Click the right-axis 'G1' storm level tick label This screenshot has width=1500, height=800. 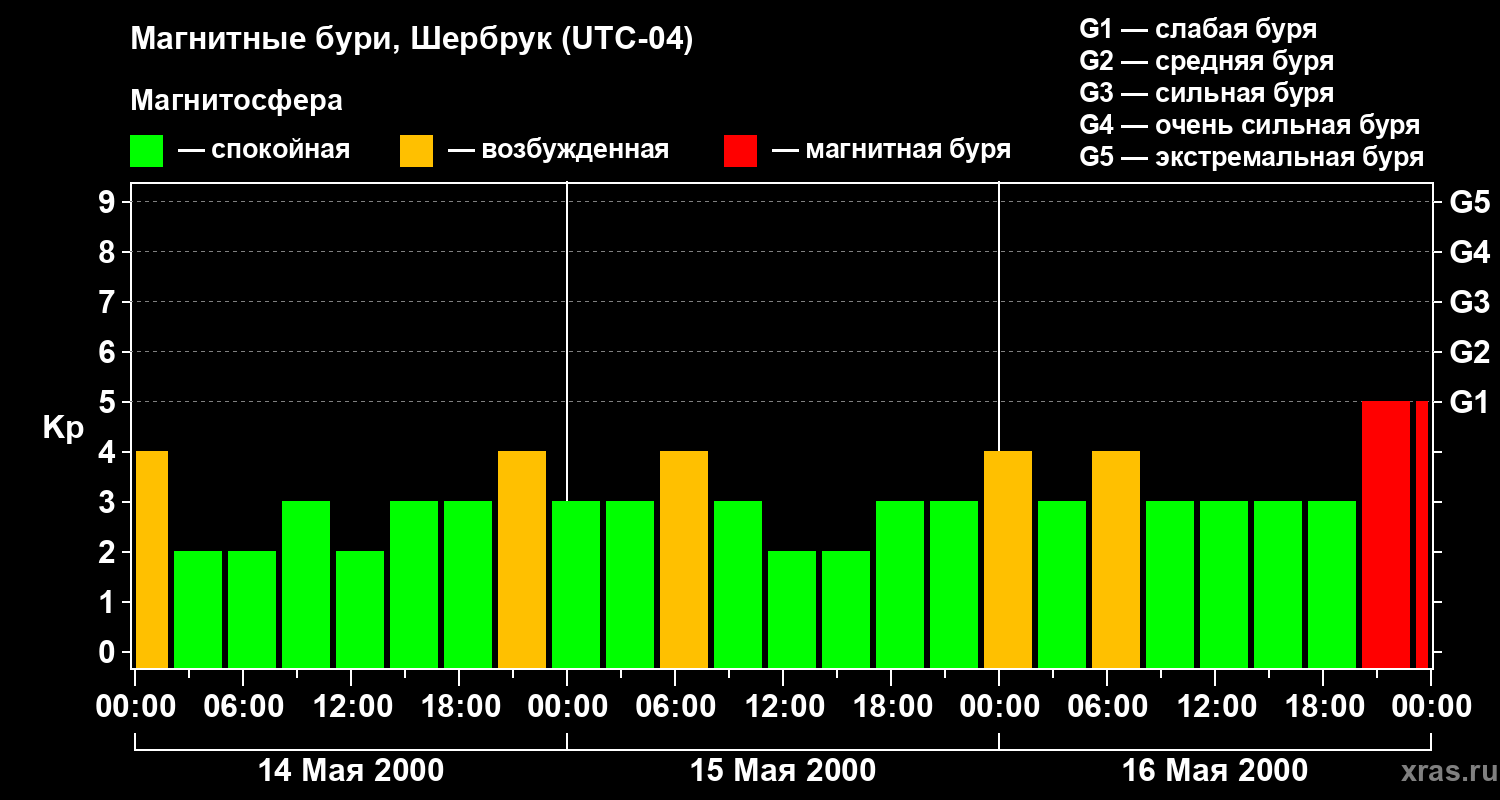click(x=1470, y=402)
